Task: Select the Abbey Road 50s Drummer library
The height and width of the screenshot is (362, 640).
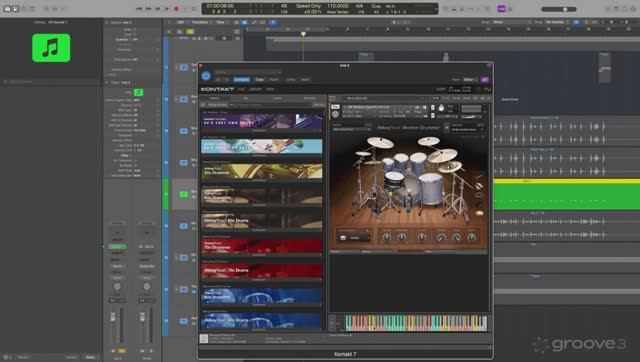Action: coord(262,171)
